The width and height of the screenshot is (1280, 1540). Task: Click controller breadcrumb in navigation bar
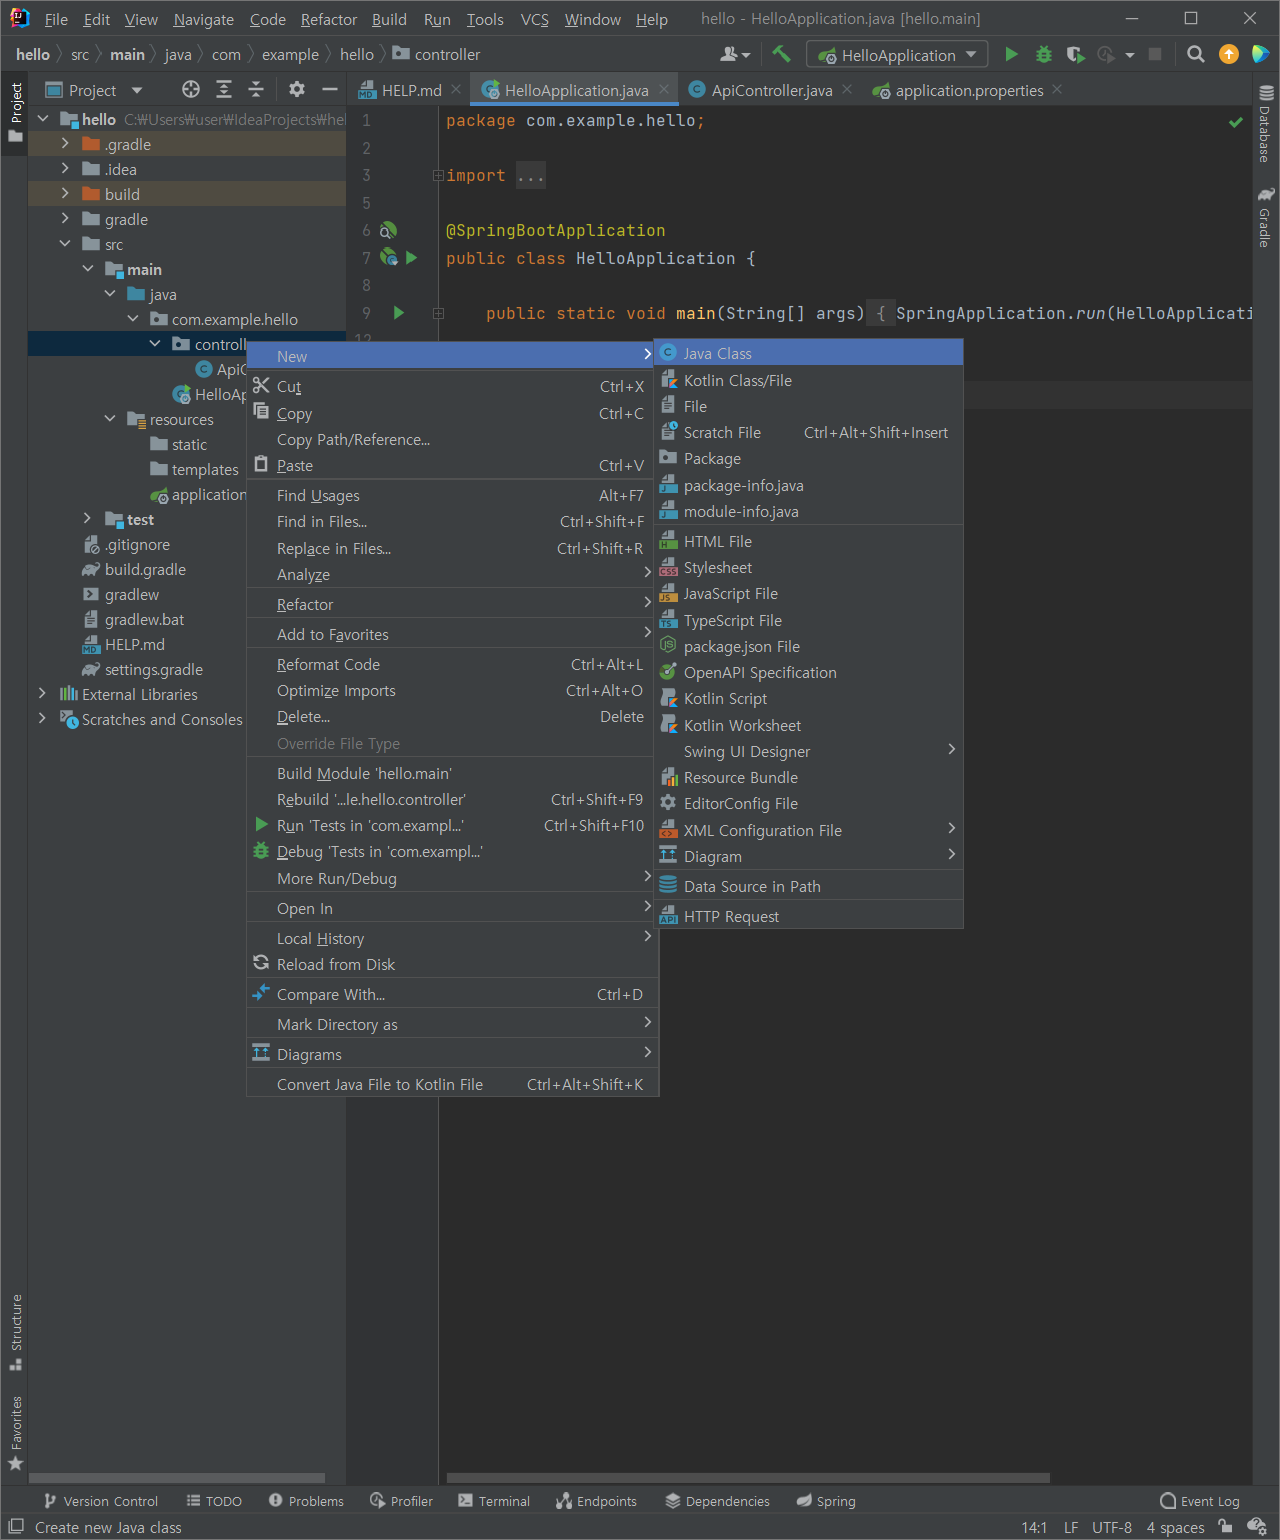436,54
